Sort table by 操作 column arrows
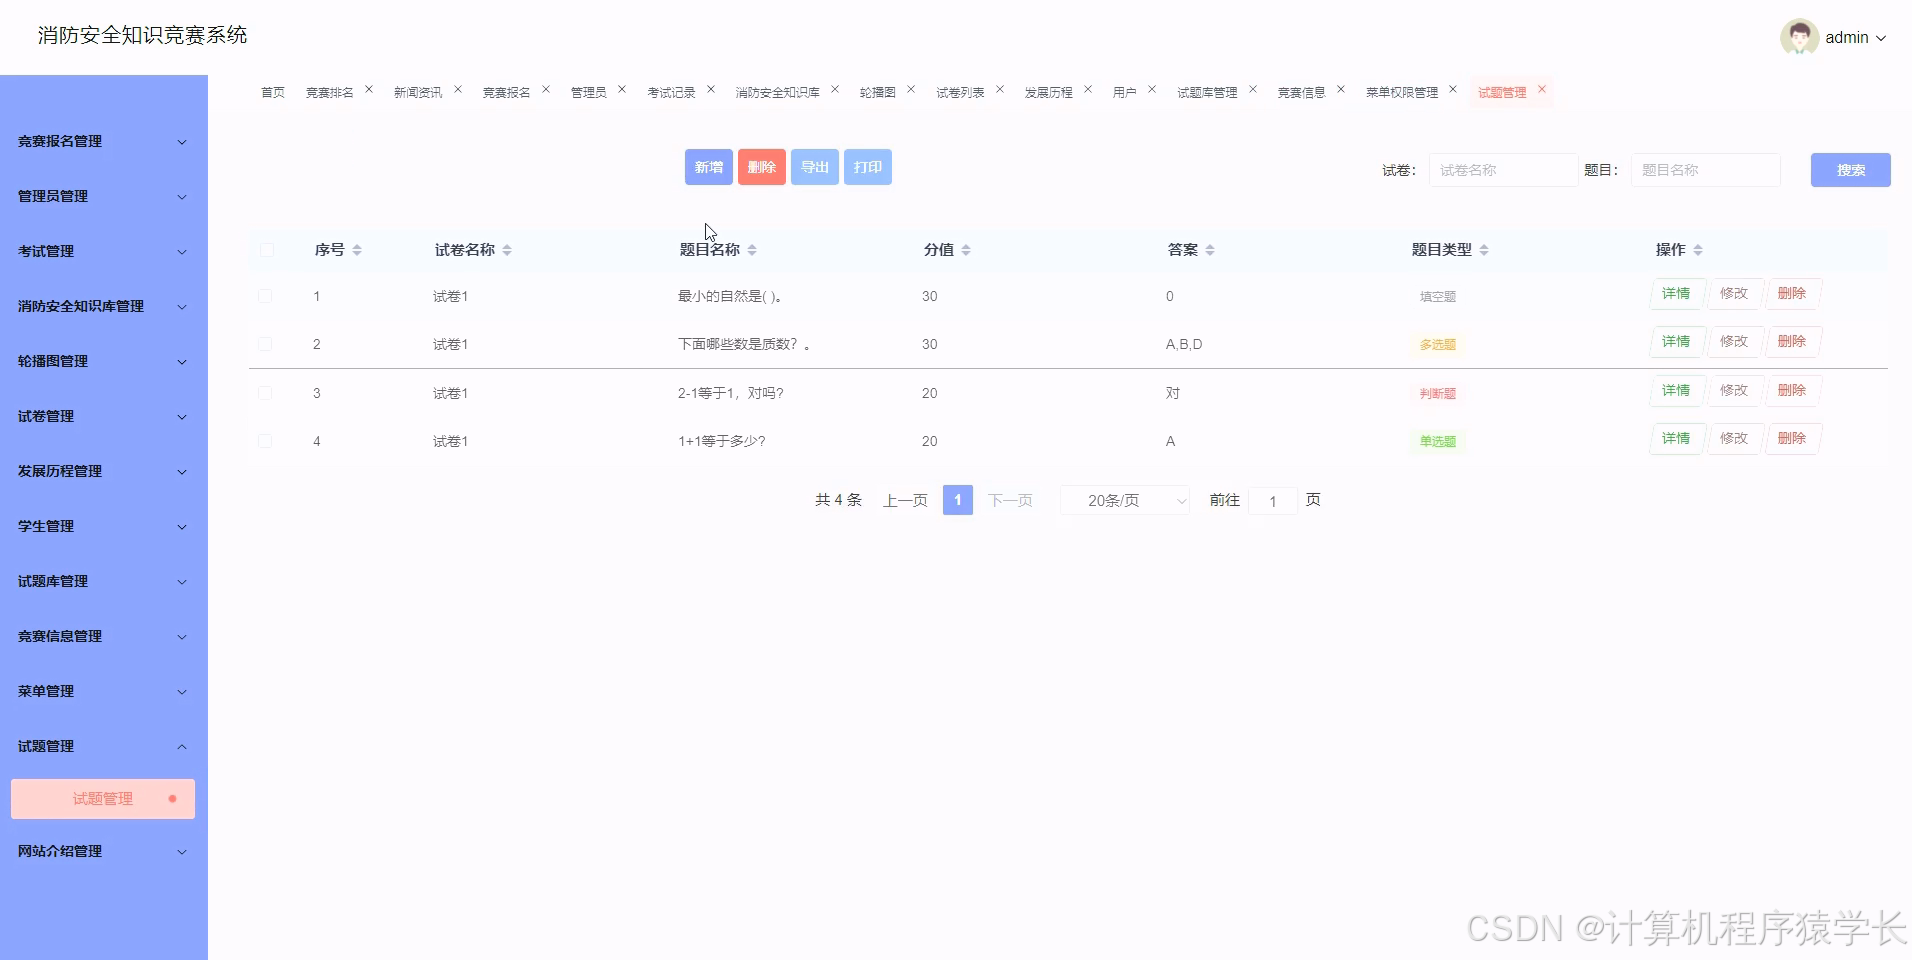 [x=1698, y=250]
